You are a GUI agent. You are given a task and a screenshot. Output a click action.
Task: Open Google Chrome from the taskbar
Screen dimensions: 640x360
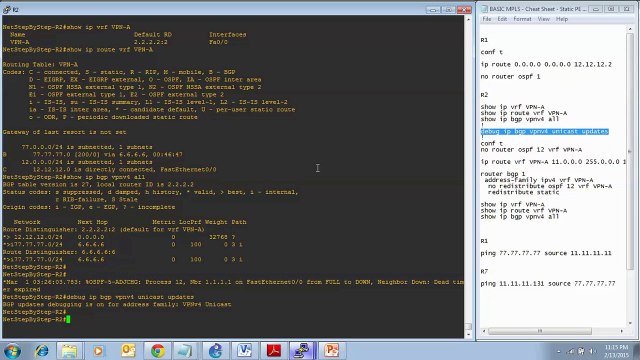[x=158, y=351]
